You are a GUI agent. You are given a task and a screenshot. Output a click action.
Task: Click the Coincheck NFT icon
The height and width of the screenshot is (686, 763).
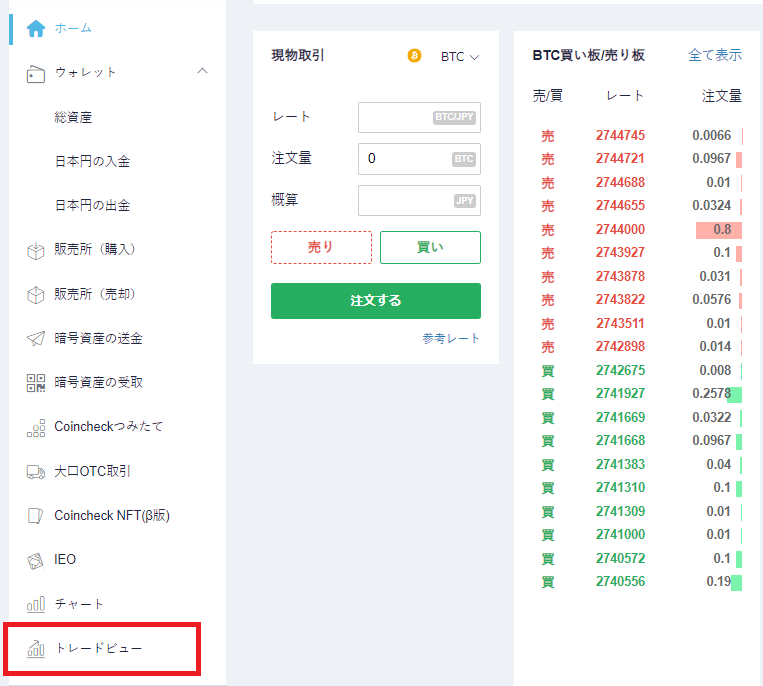coord(36,515)
